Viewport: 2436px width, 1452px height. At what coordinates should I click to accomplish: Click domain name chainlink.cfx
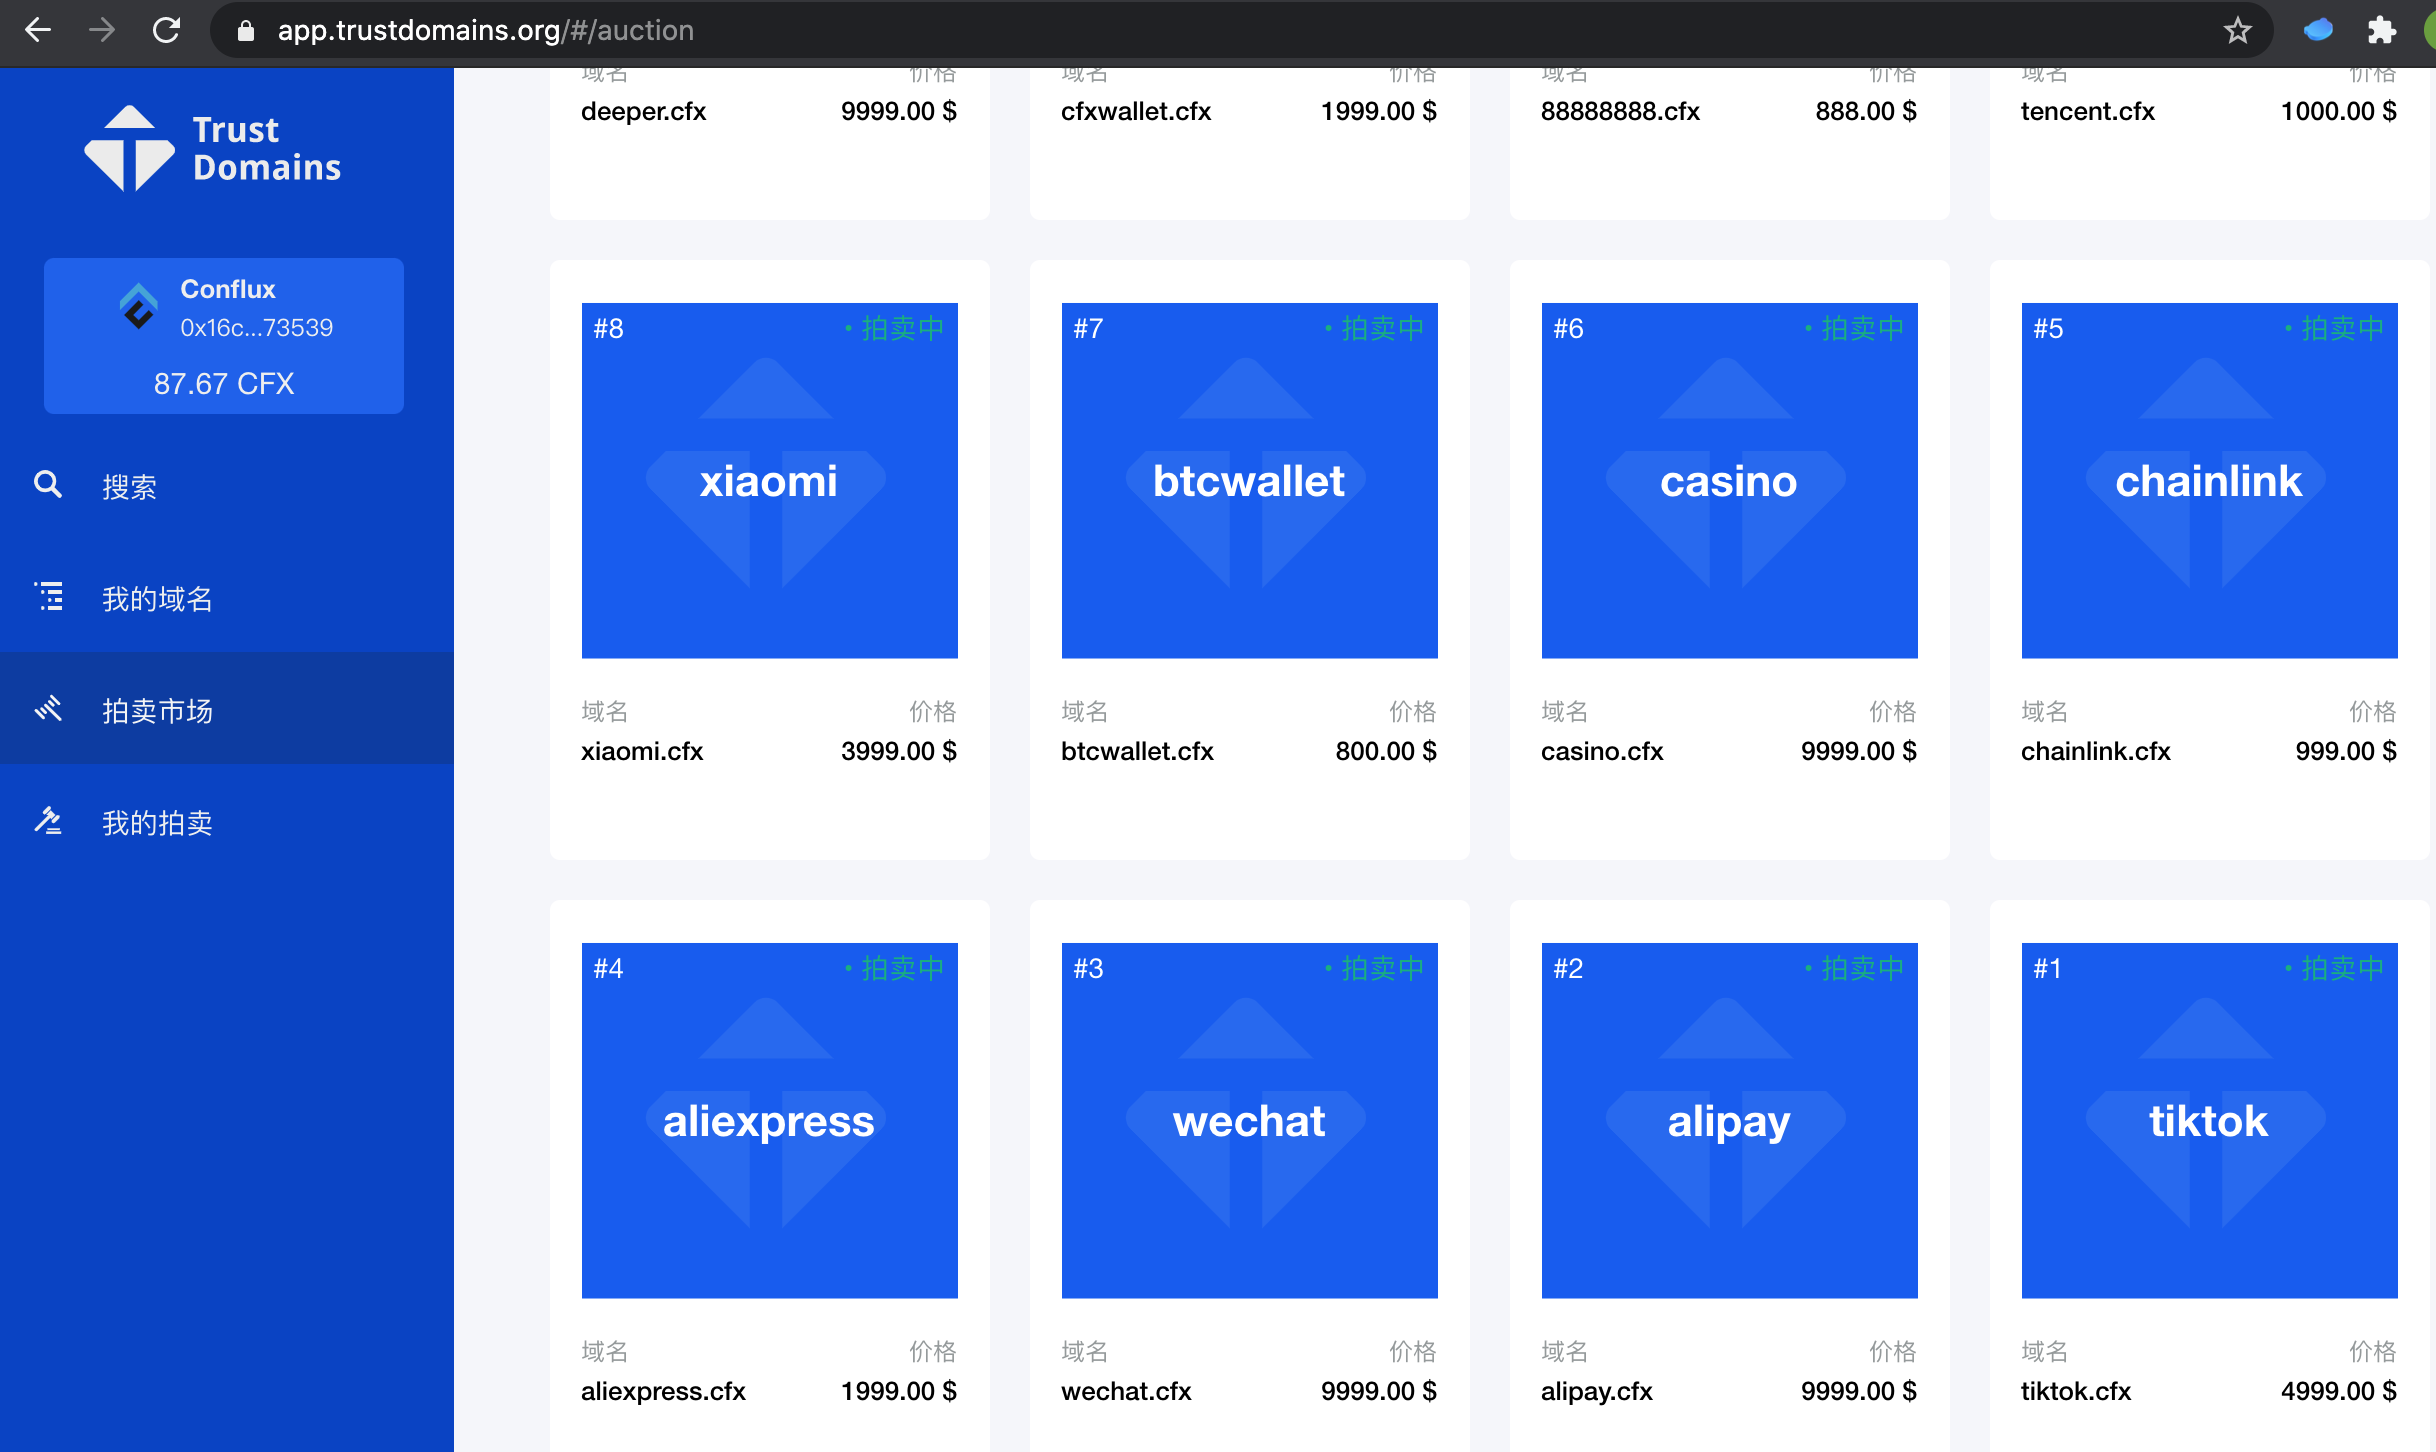click(x=2096, y=751)
